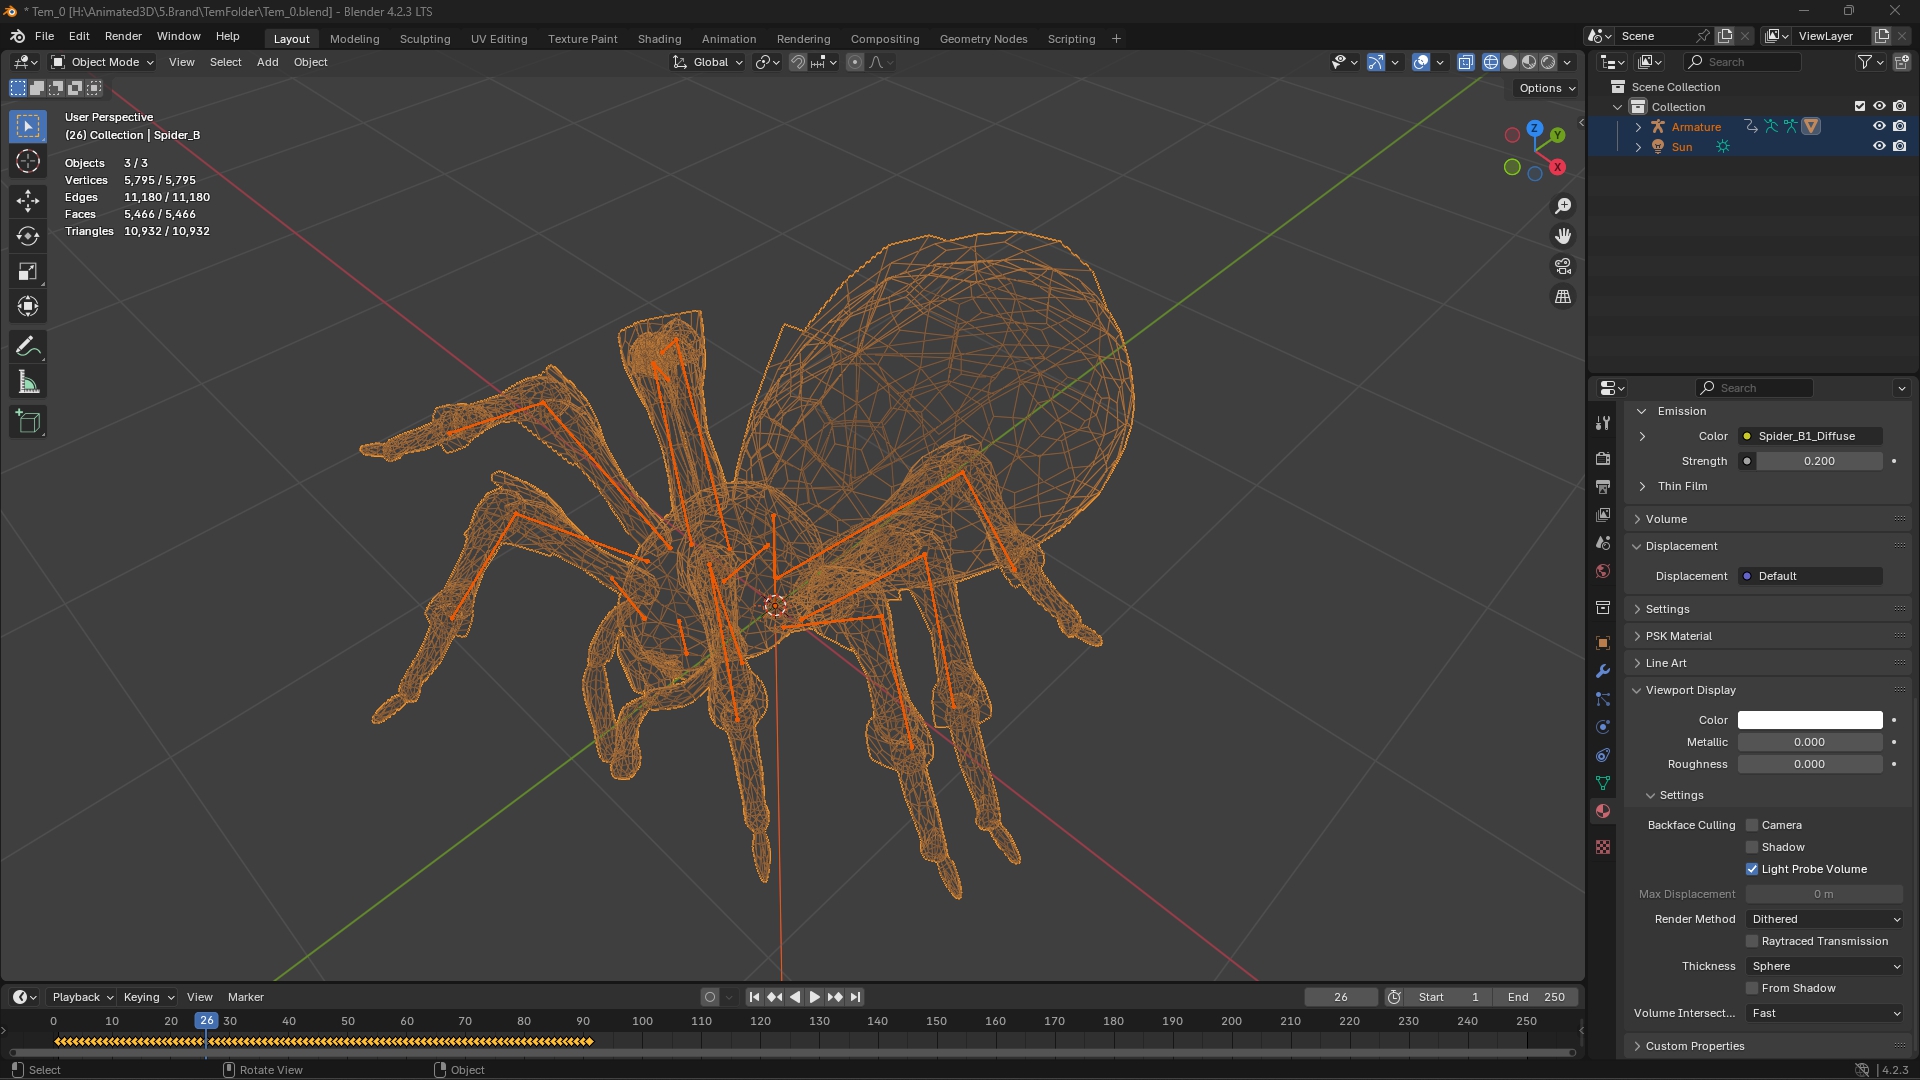Switch to the Shading workspace tab
The image size is (1920, 1080).
coord(659,38)
